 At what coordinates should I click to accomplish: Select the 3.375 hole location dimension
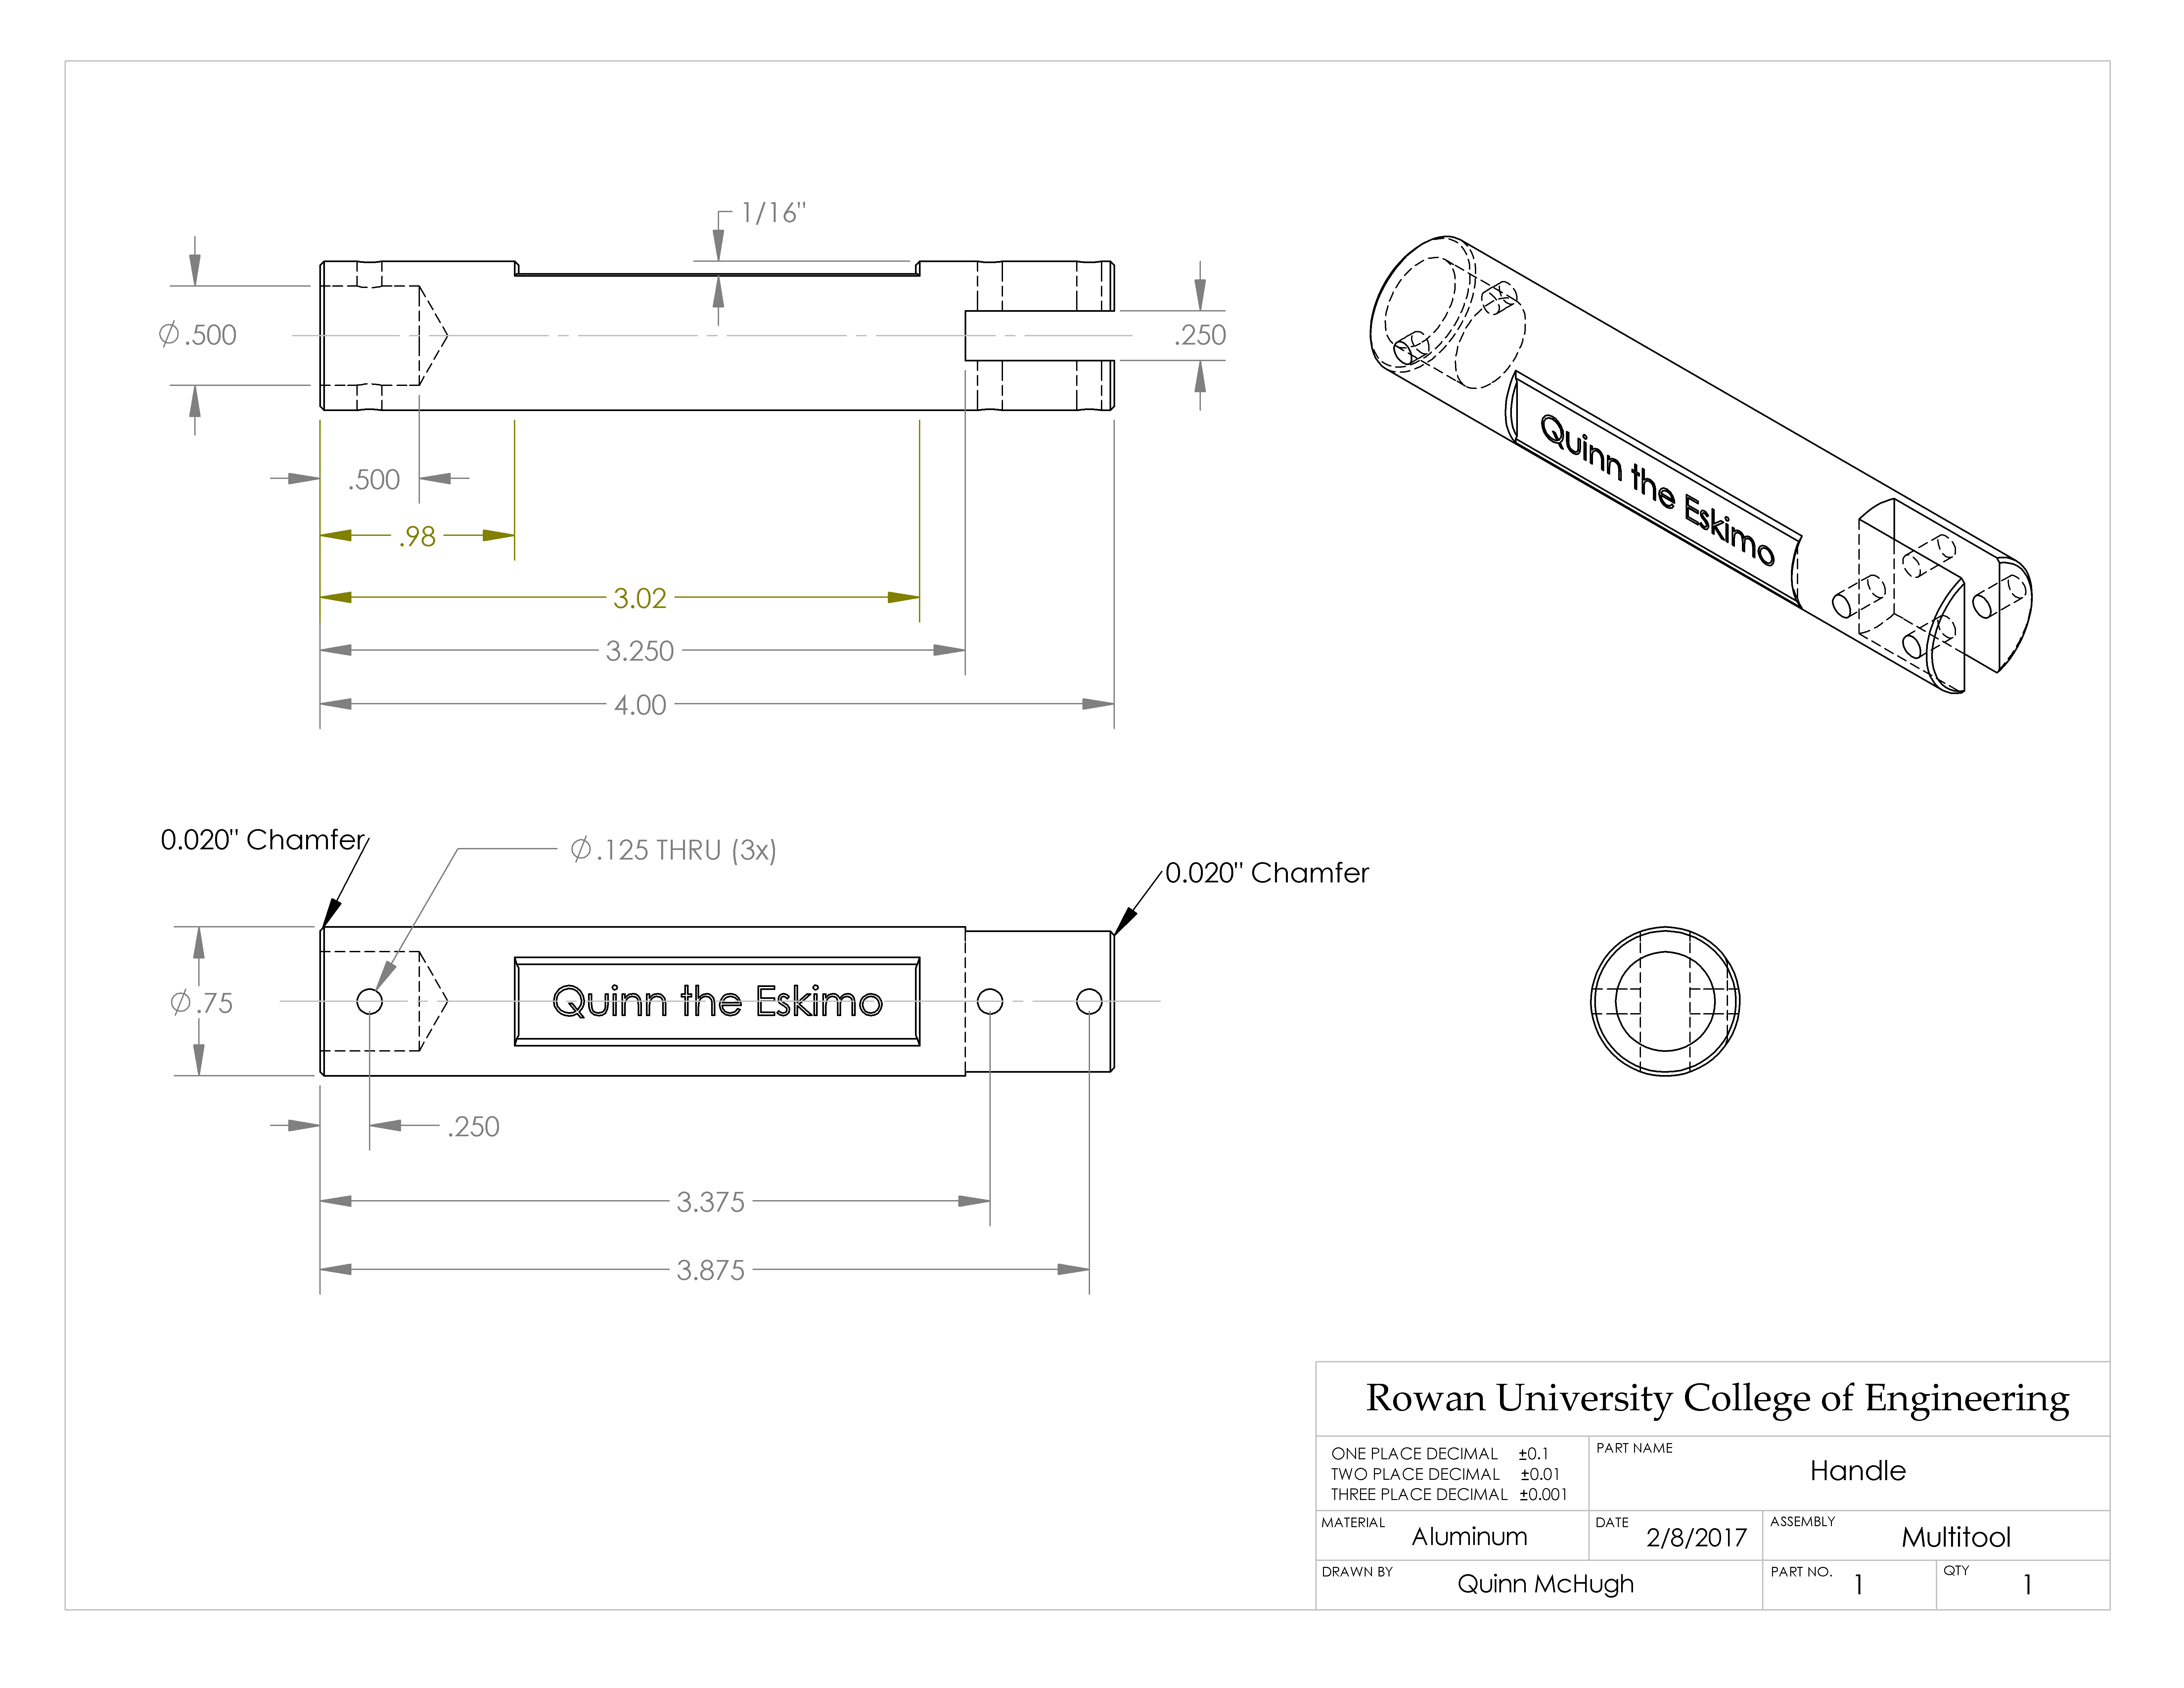coord(711,1202)
